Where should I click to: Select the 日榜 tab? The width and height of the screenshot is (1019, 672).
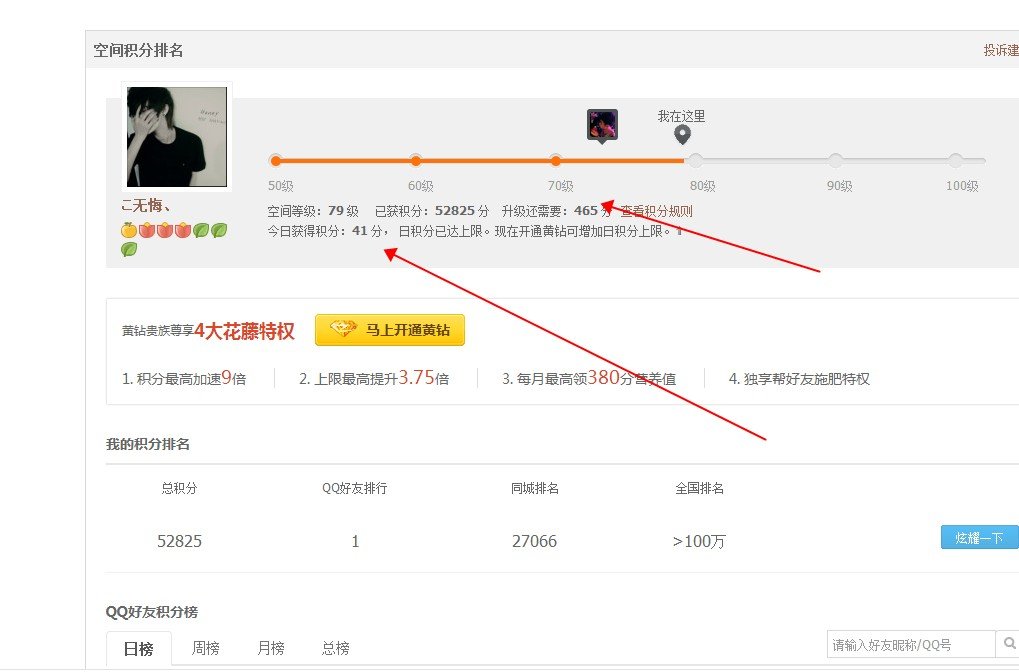tap(138, 648)
